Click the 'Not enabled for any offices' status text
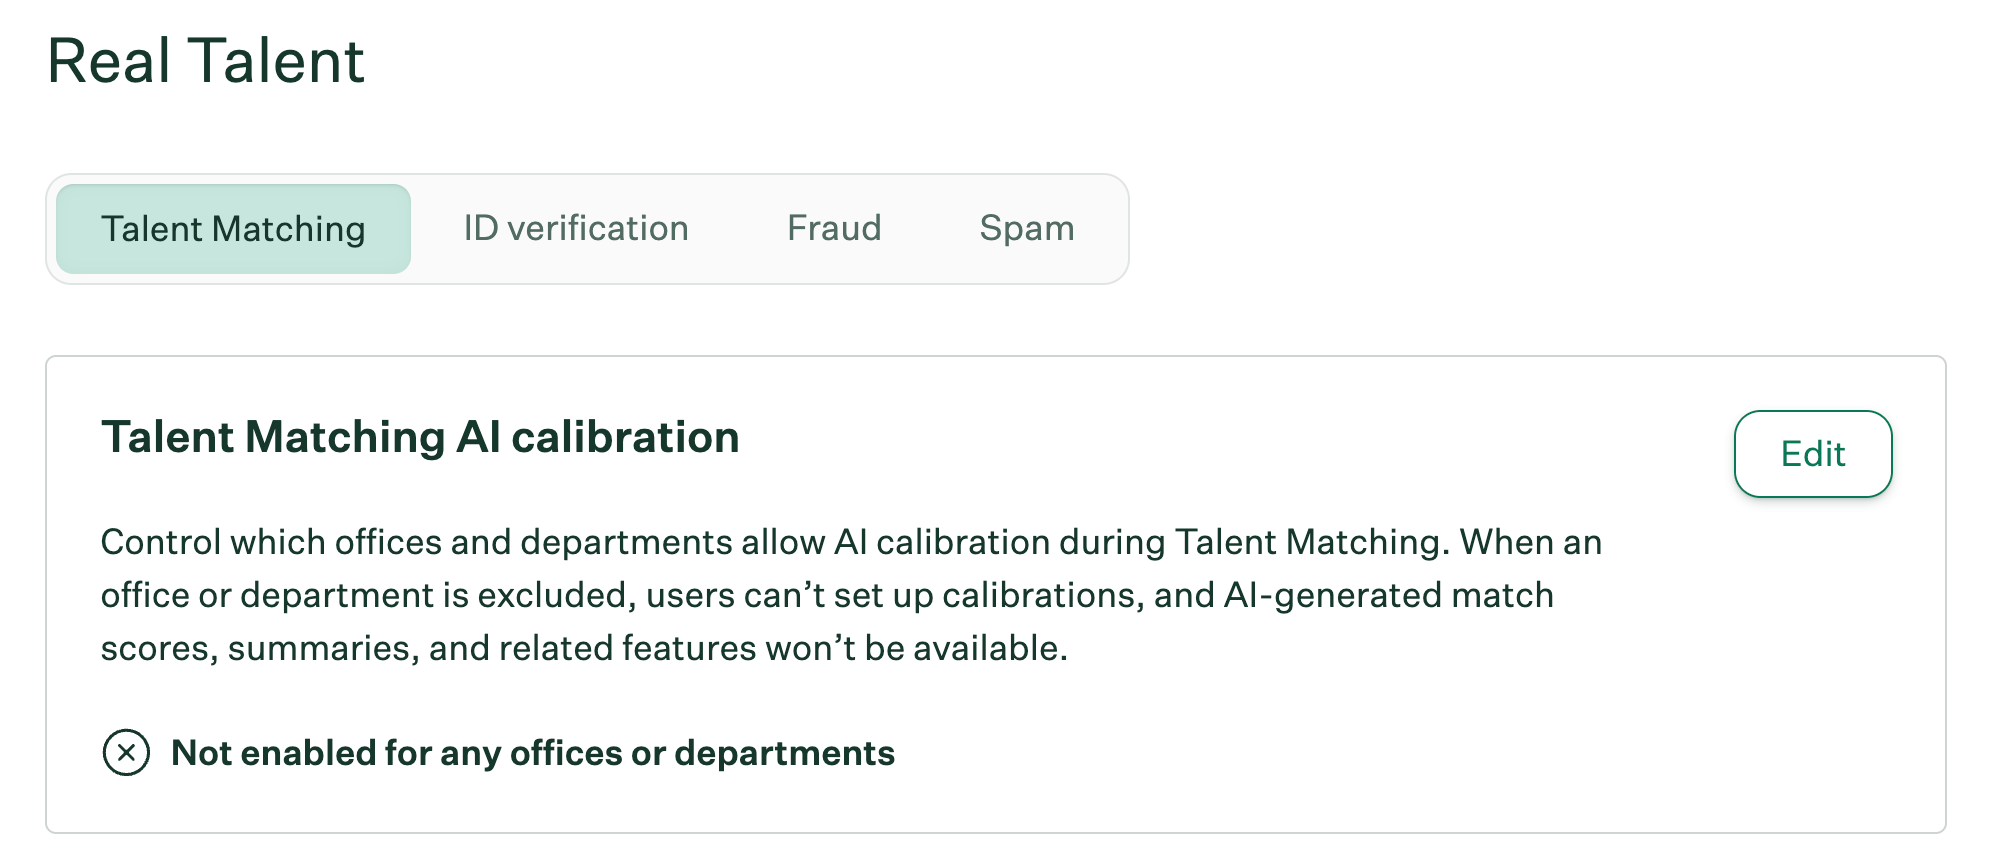The height and width of the screenshot is (853, 2000). pyautogui.click(x=532, y=753)
